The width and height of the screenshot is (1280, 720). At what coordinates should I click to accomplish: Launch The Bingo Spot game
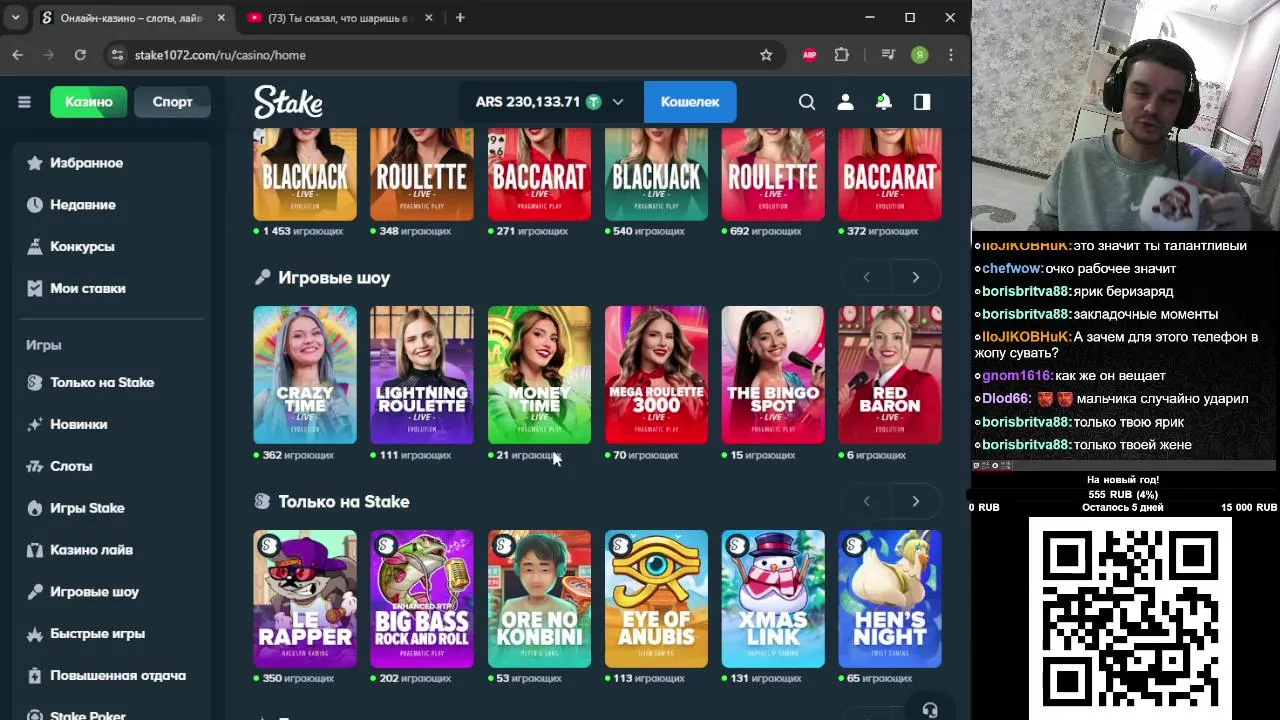point(773,375)
